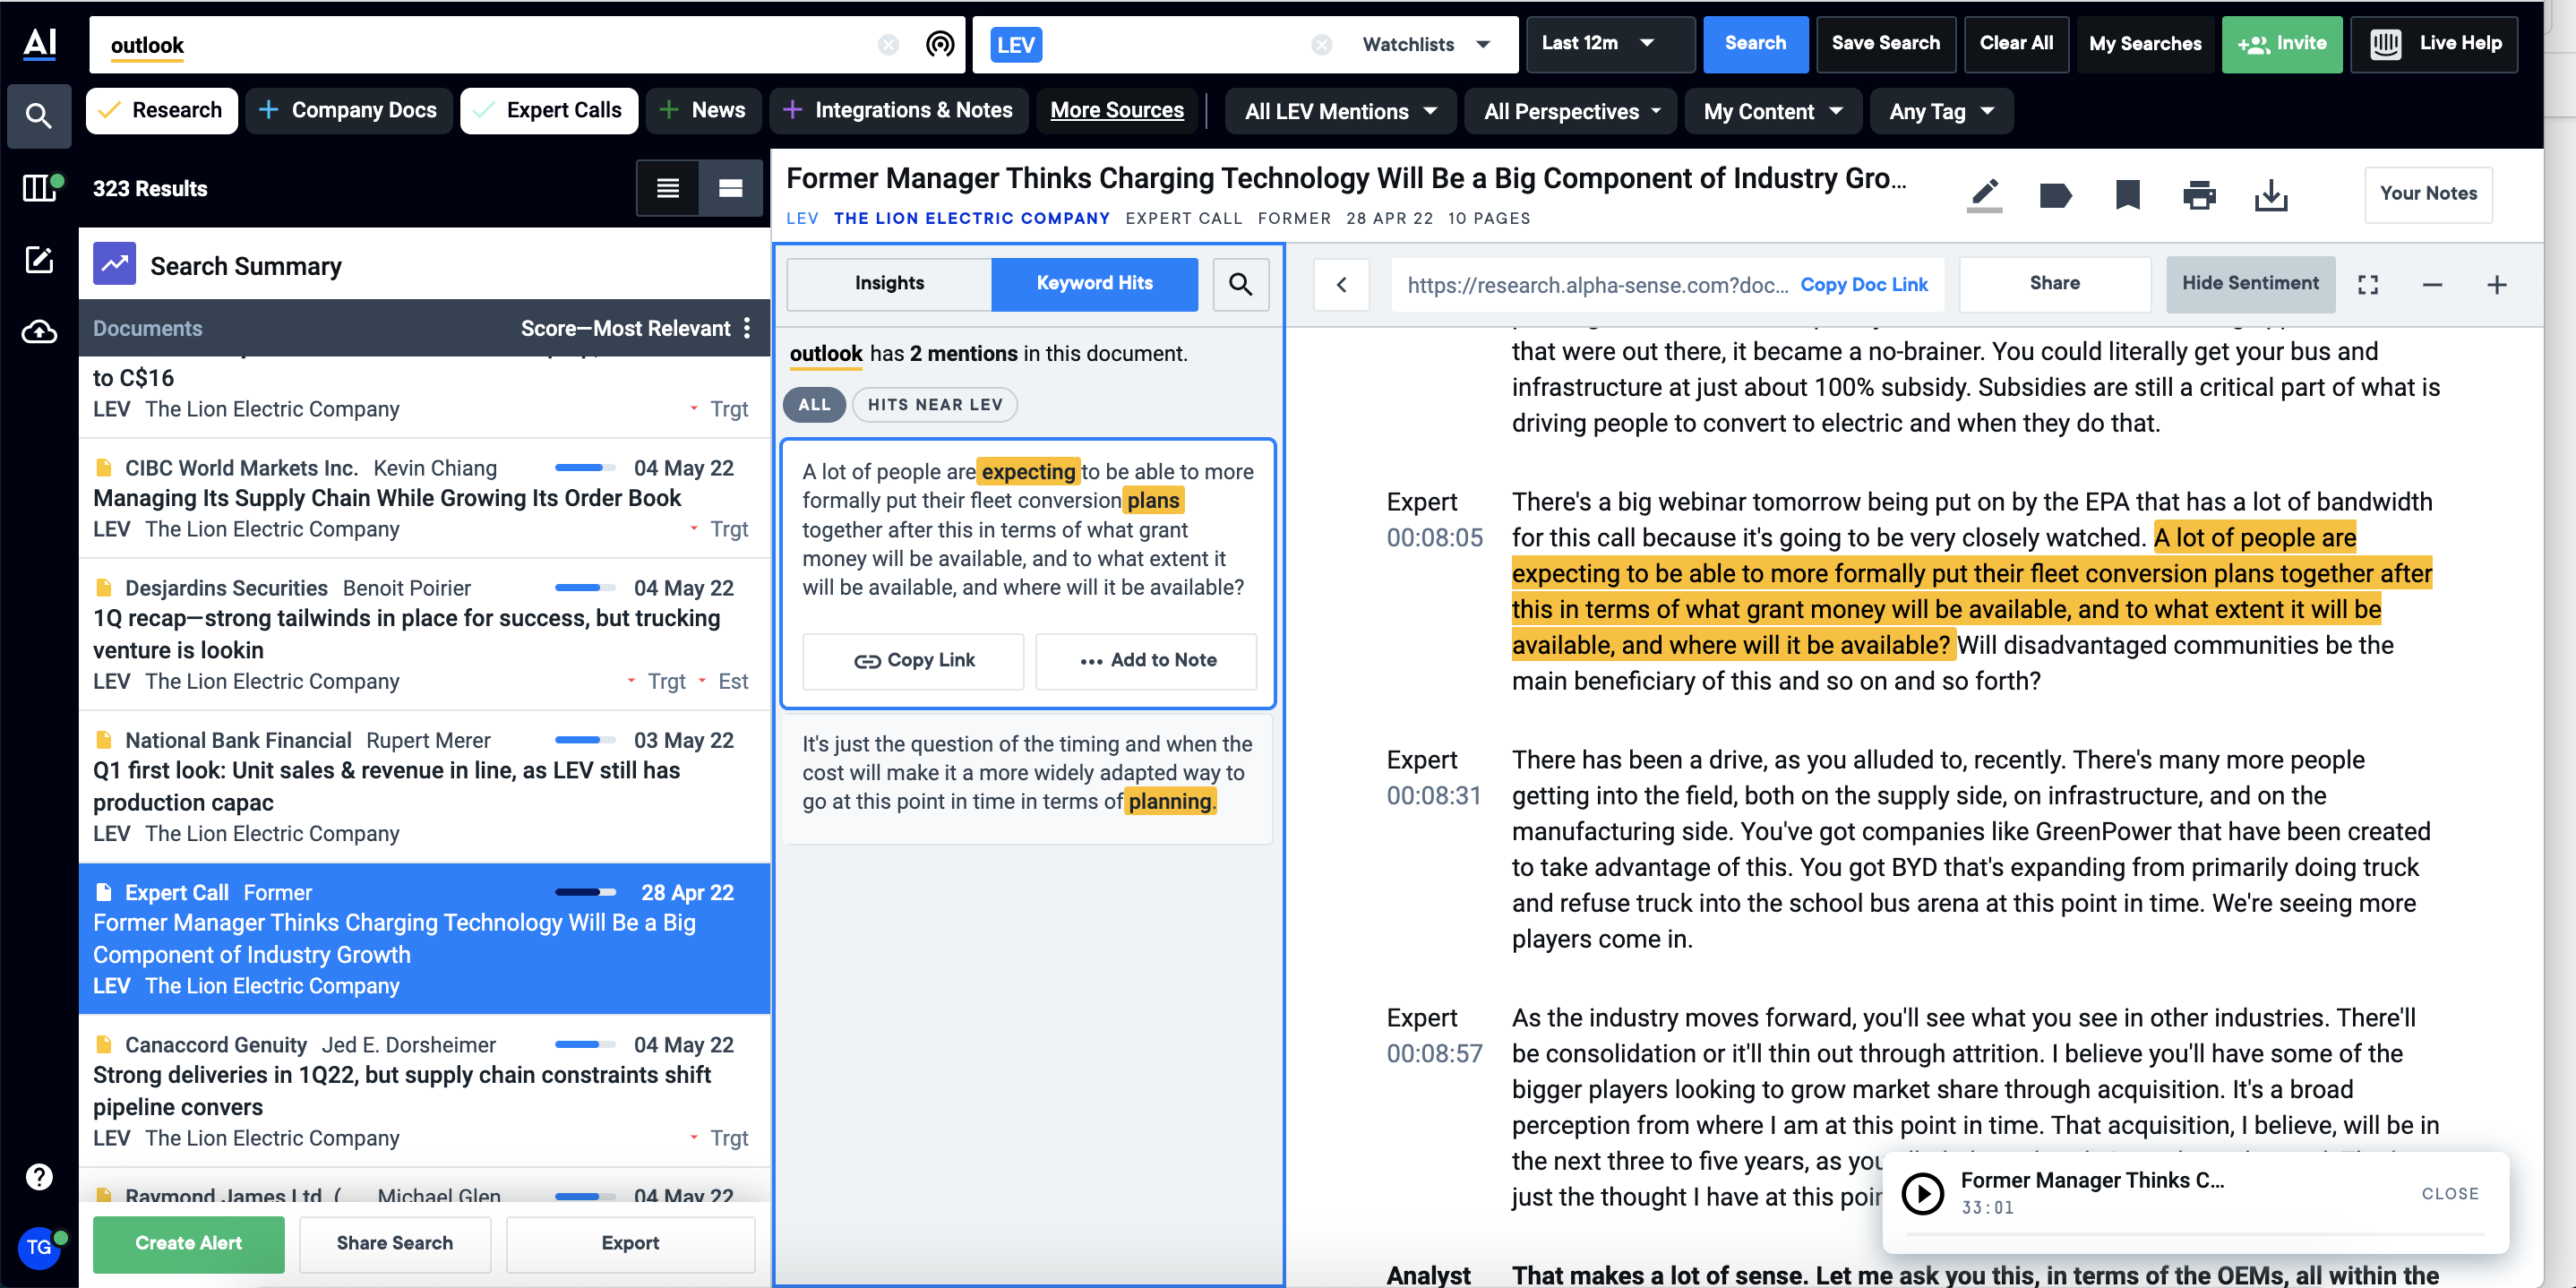Open the Watchlists dropdown

[x=1426, y=44]
